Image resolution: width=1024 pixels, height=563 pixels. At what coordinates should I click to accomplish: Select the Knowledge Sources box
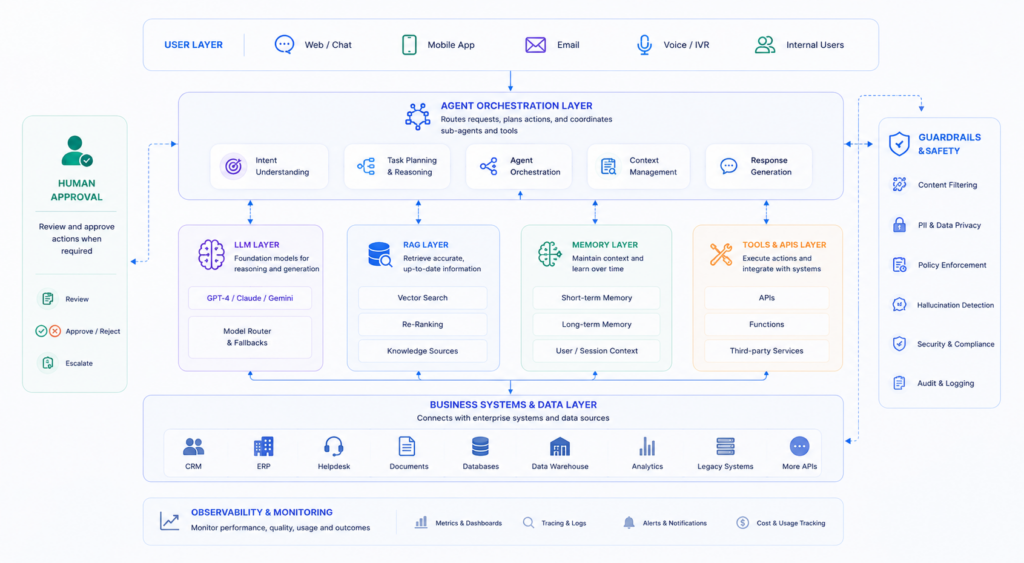pyautogui.click(x=423, y=351)
